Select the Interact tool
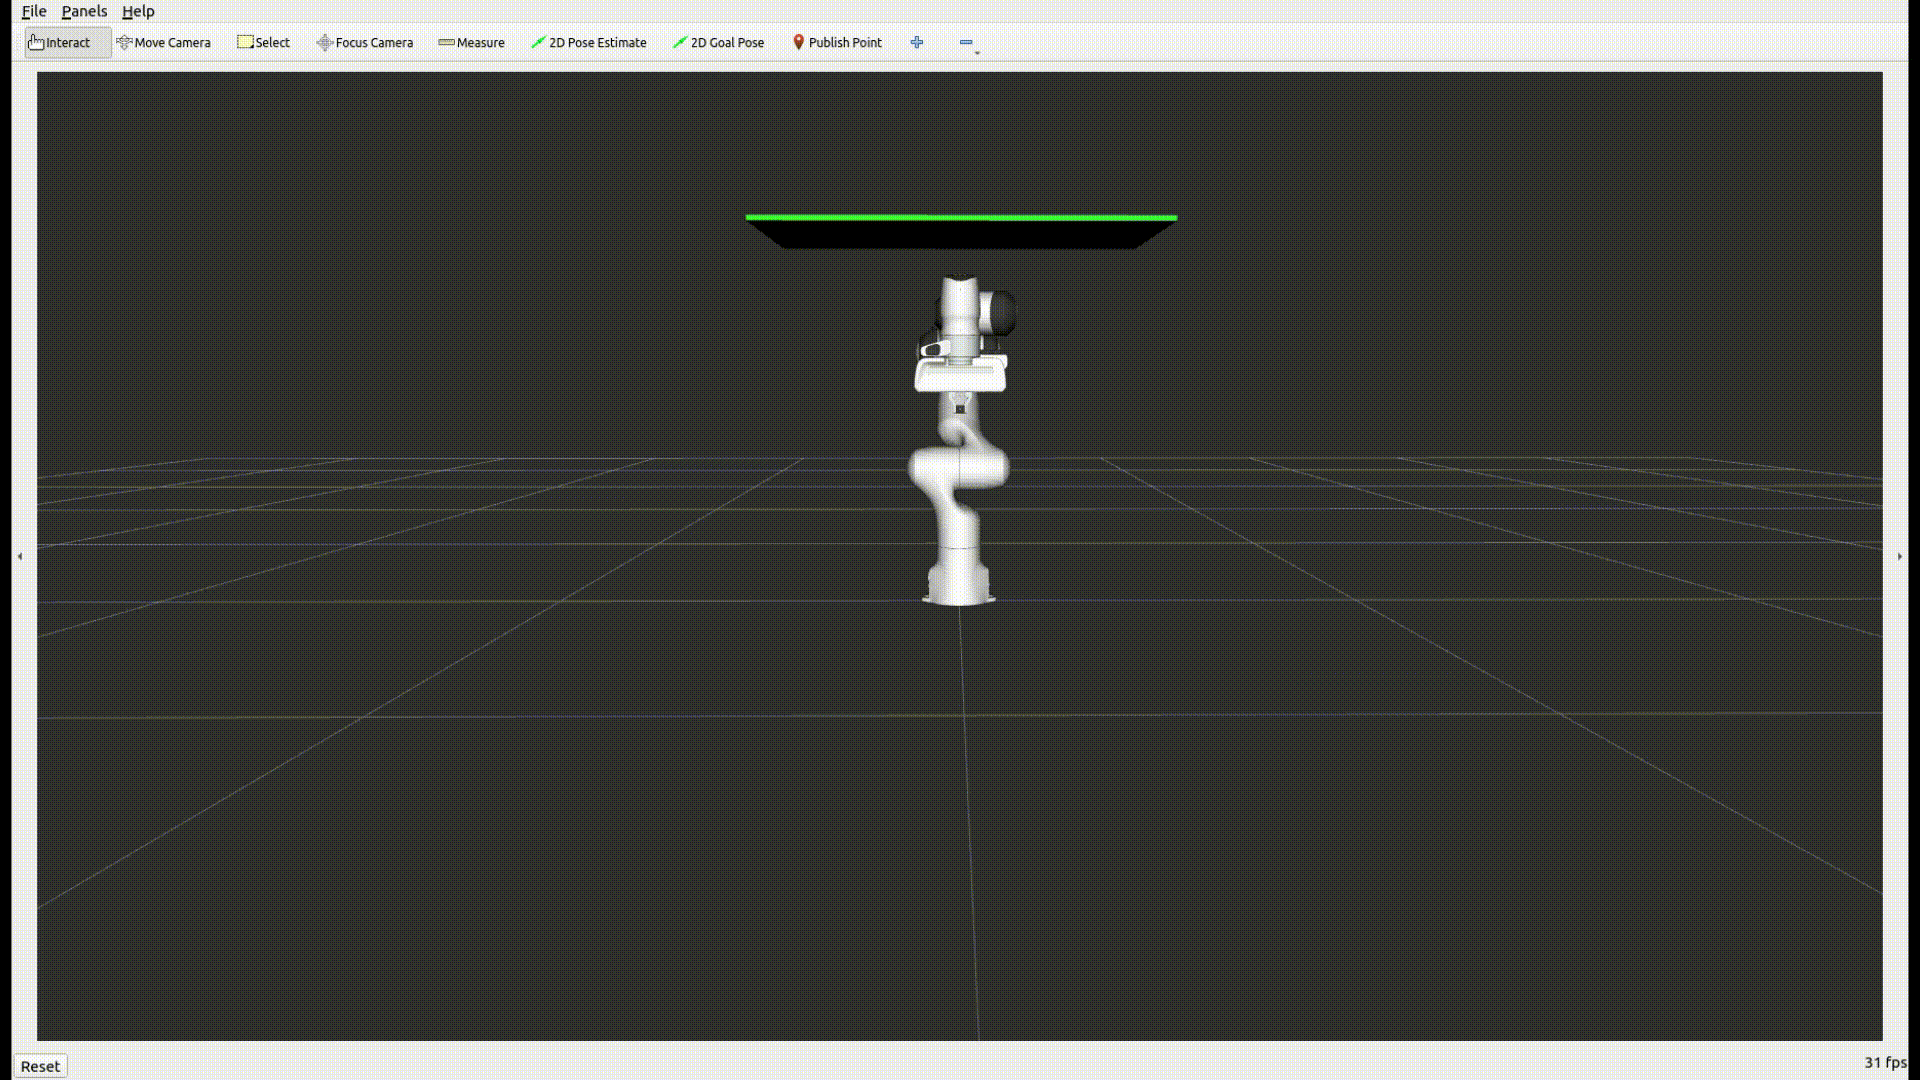Viewport: 1920px width, 1080px height. [66, 43]
